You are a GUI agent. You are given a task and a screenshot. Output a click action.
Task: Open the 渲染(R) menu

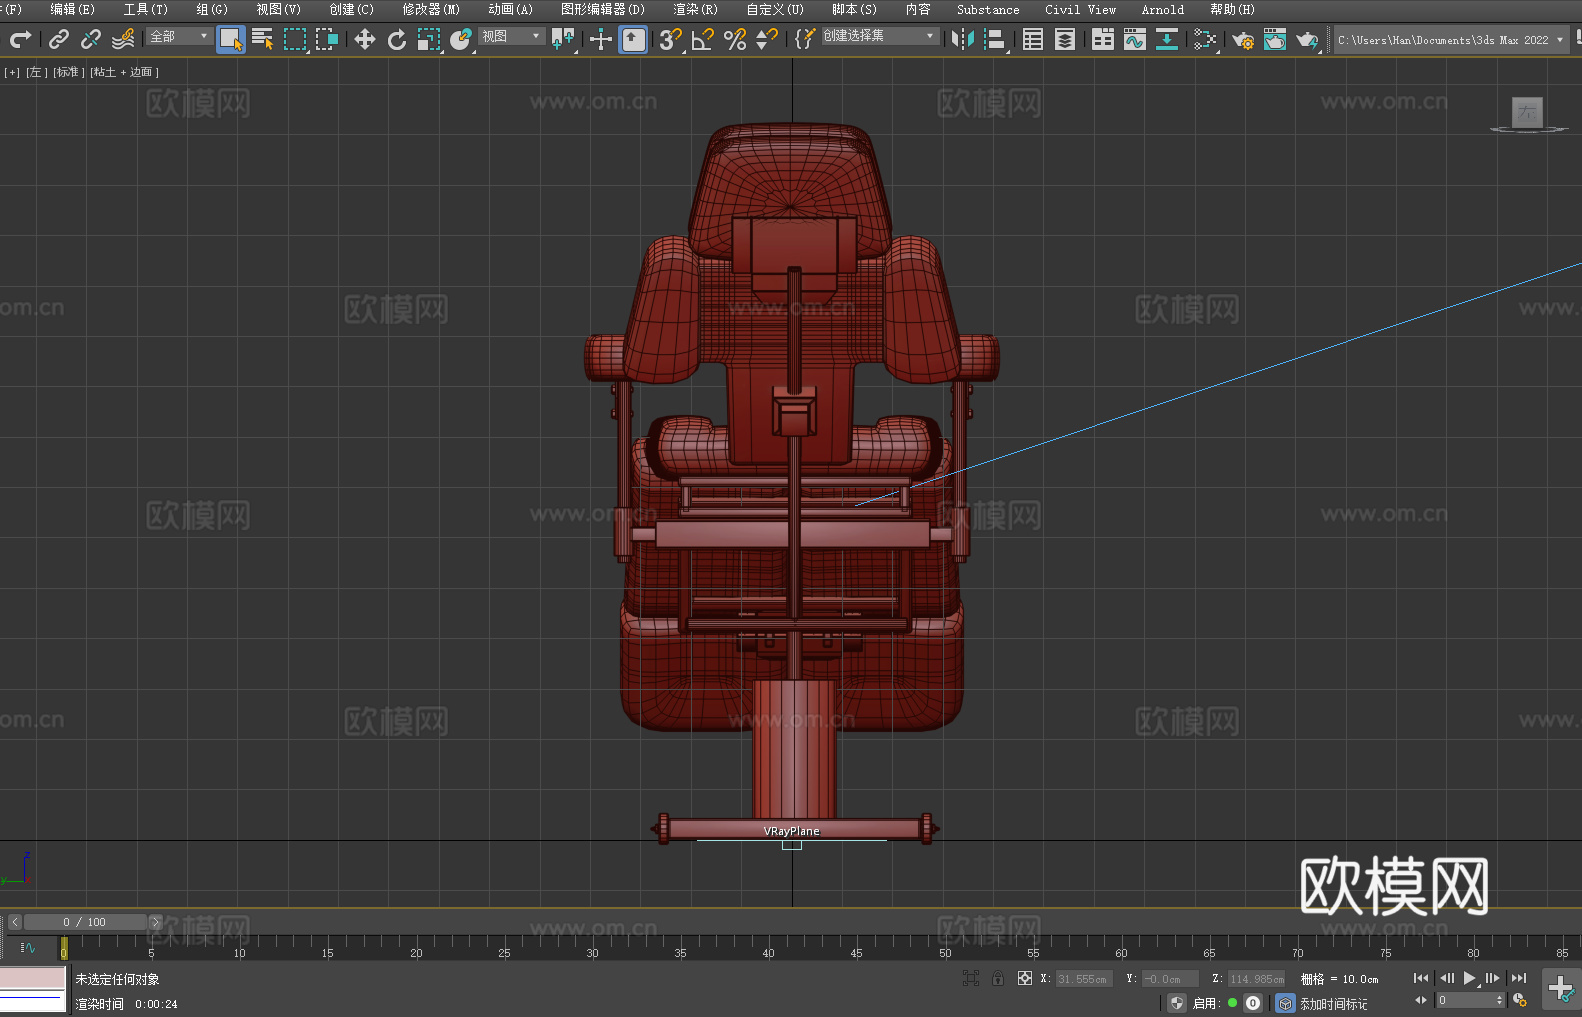click(x=696, y=9)
